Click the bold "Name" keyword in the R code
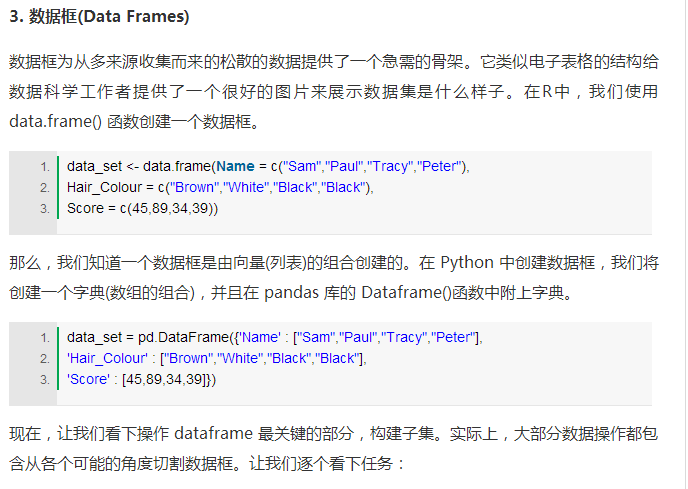The height and width of the screenshot is (489, 688). coord(234,166)
